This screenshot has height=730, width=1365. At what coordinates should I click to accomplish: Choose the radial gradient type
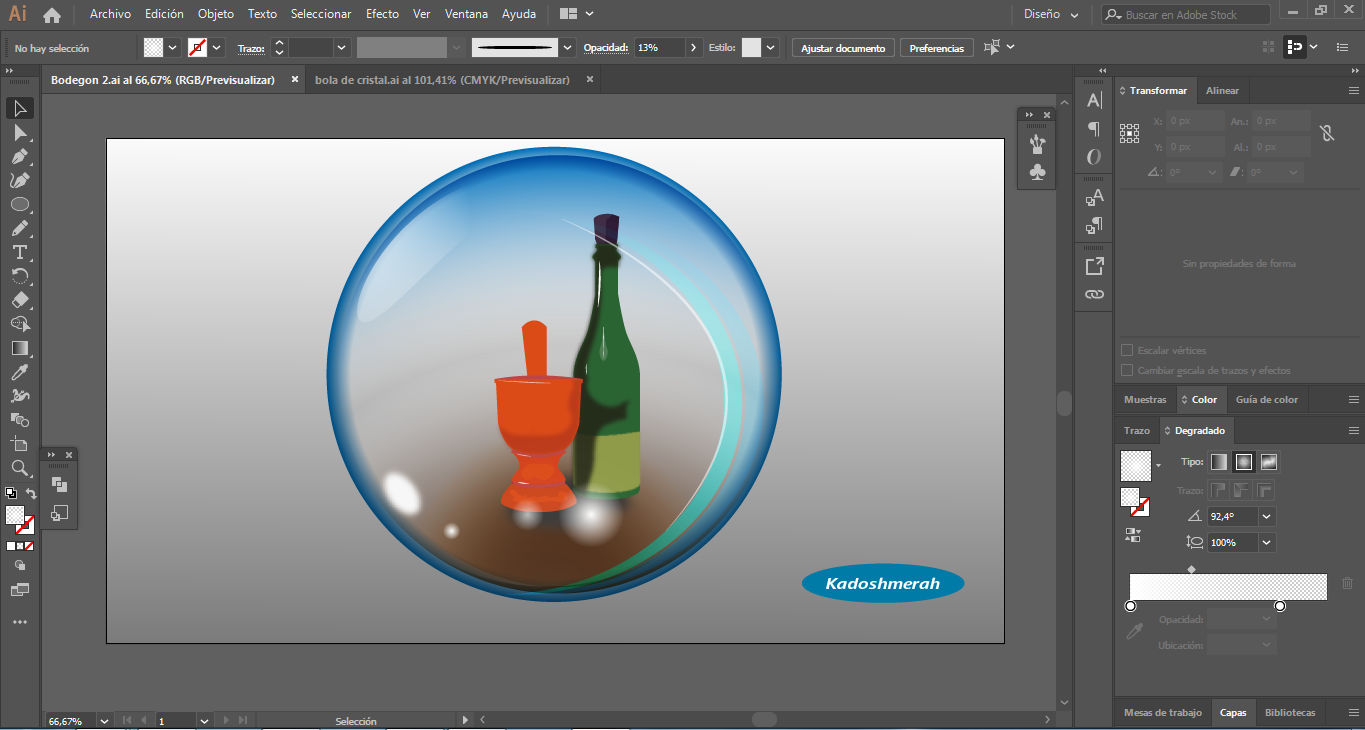(1244, 462)
